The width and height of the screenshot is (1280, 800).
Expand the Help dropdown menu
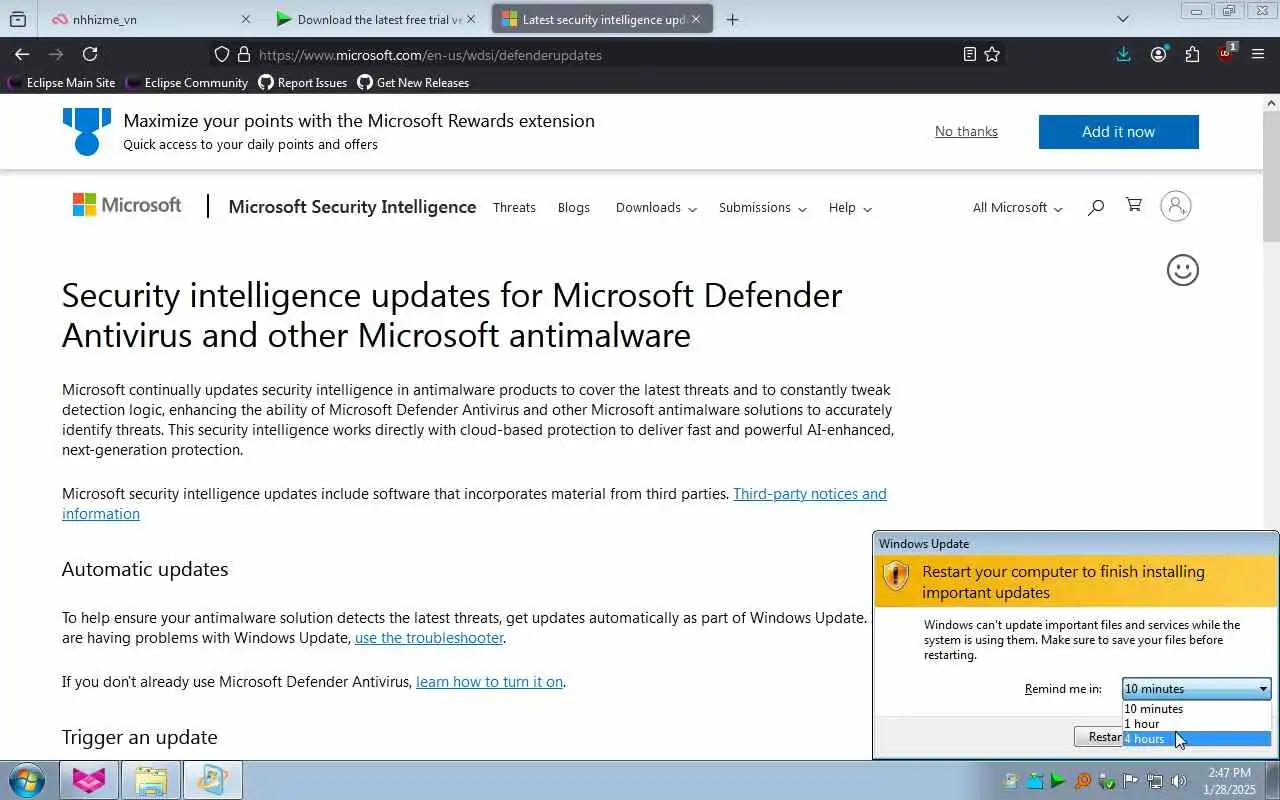(x=850, y=207)
